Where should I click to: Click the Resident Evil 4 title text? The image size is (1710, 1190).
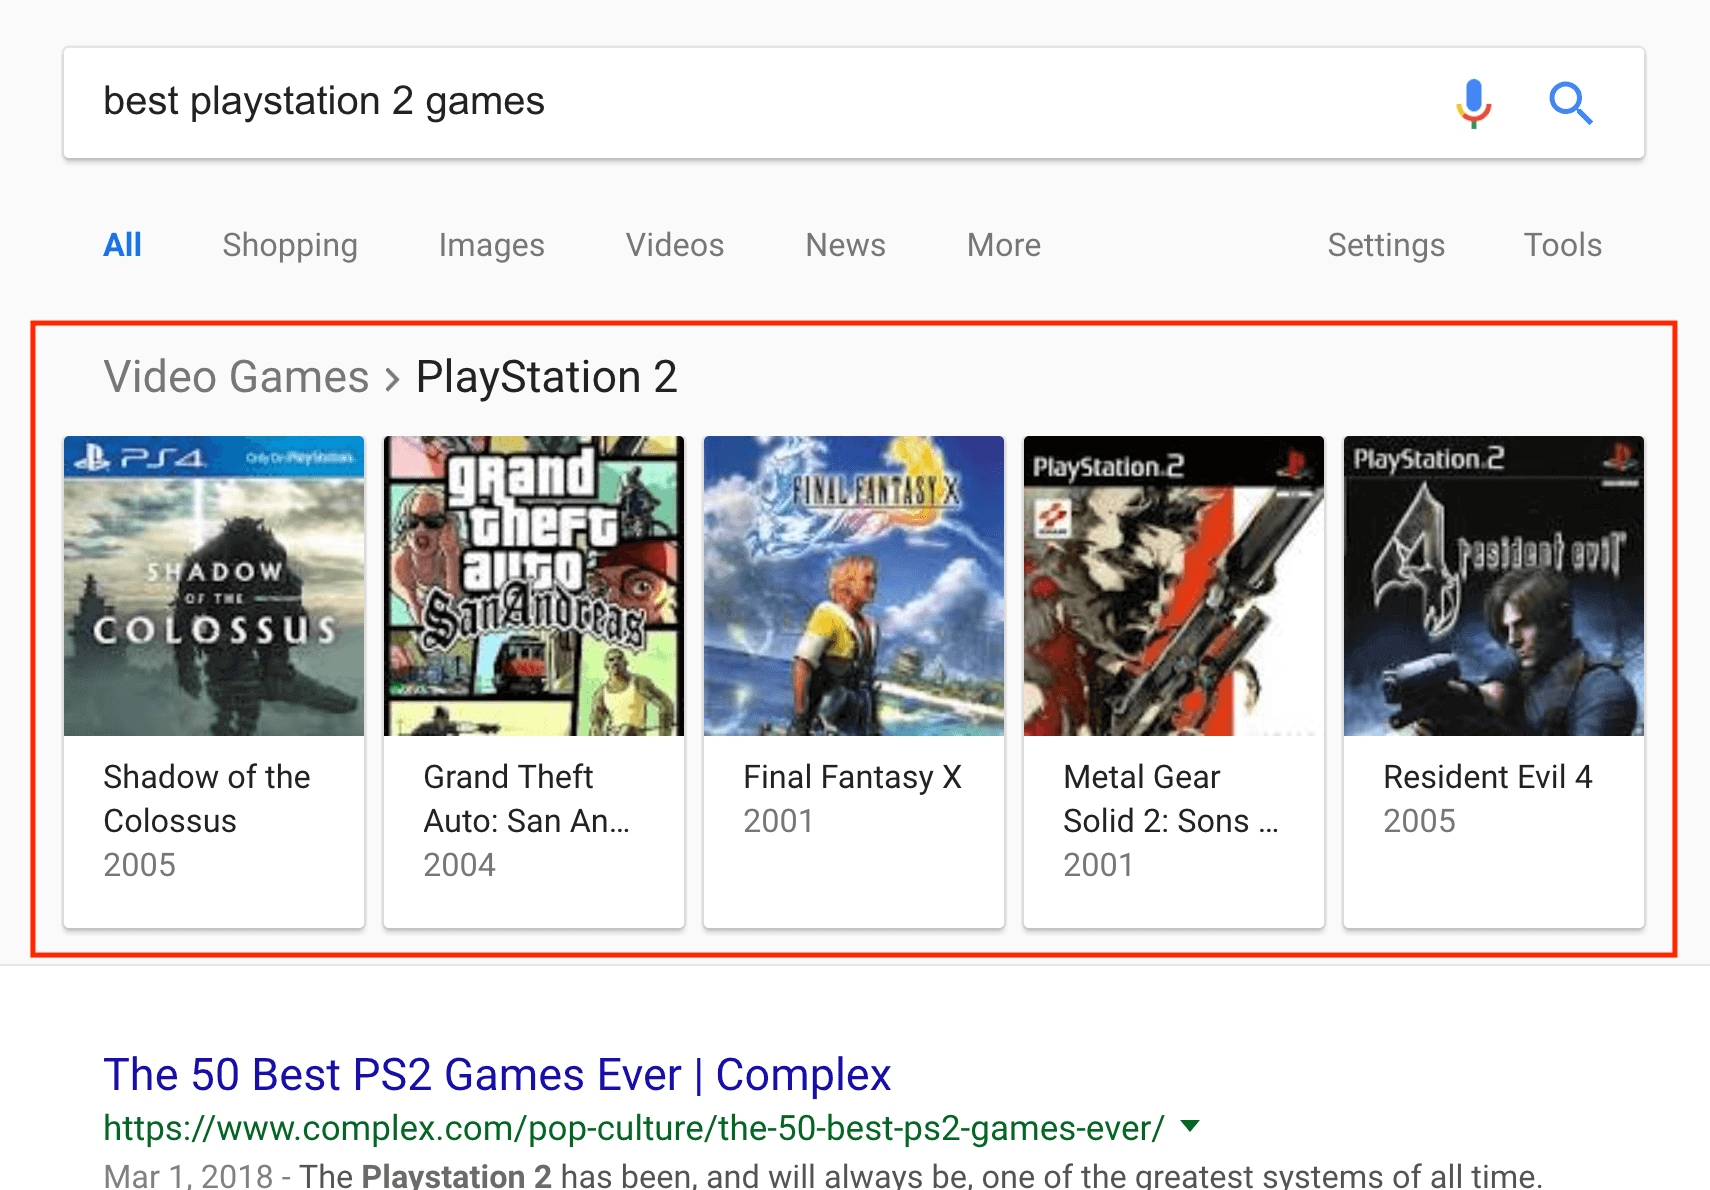pyautogui.click(x=1487, y=777)
